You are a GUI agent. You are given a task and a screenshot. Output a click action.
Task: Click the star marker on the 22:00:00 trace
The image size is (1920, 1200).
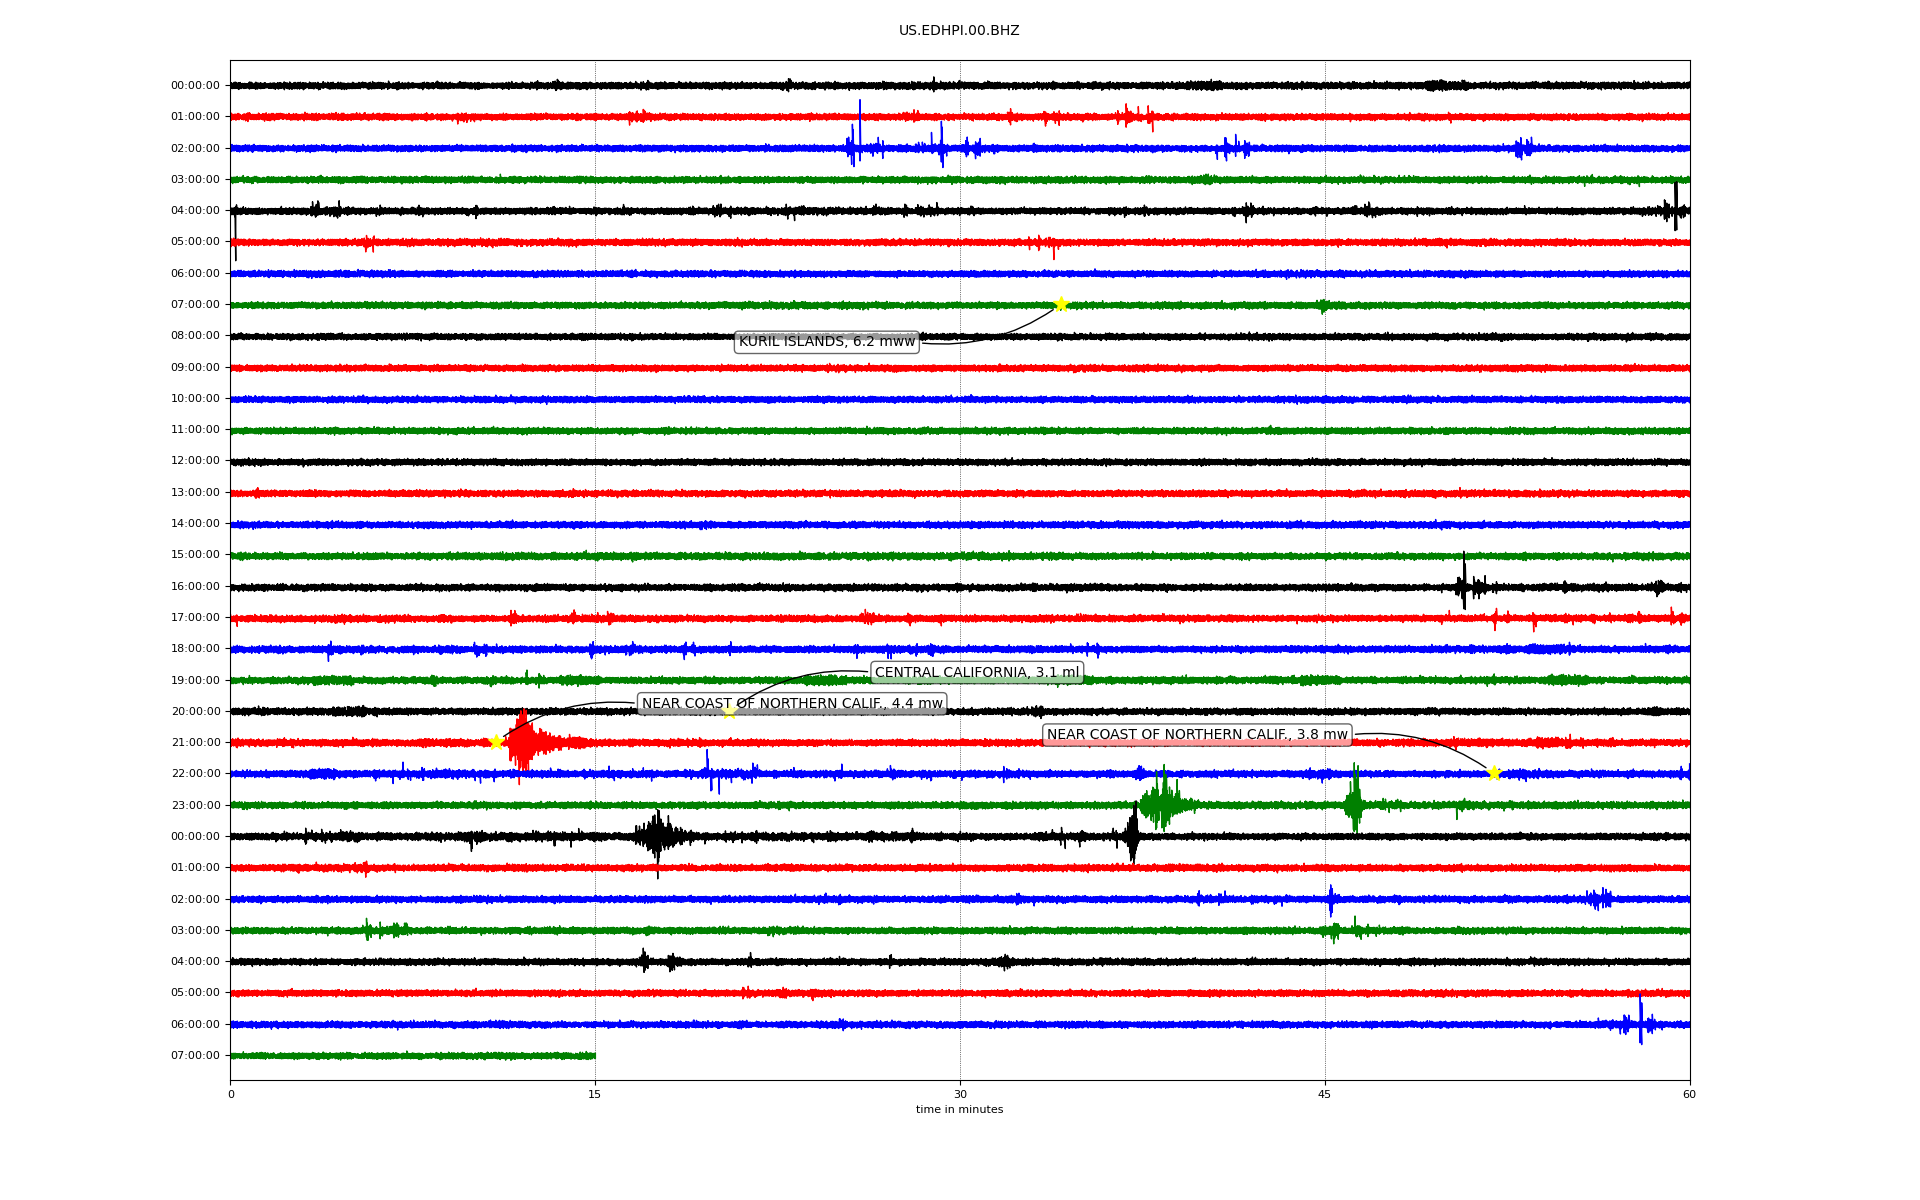[x=1494, y=773]
